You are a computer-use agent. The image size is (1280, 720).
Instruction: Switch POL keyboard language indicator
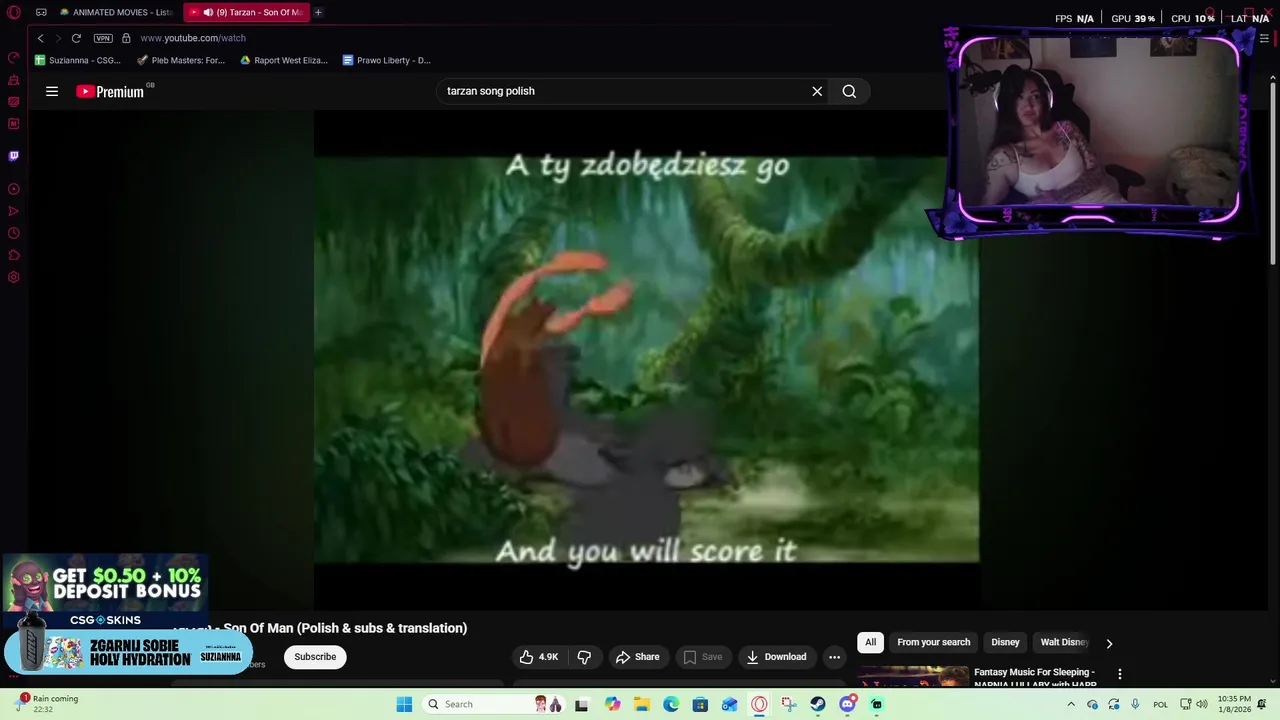[x=1160, y=704]
